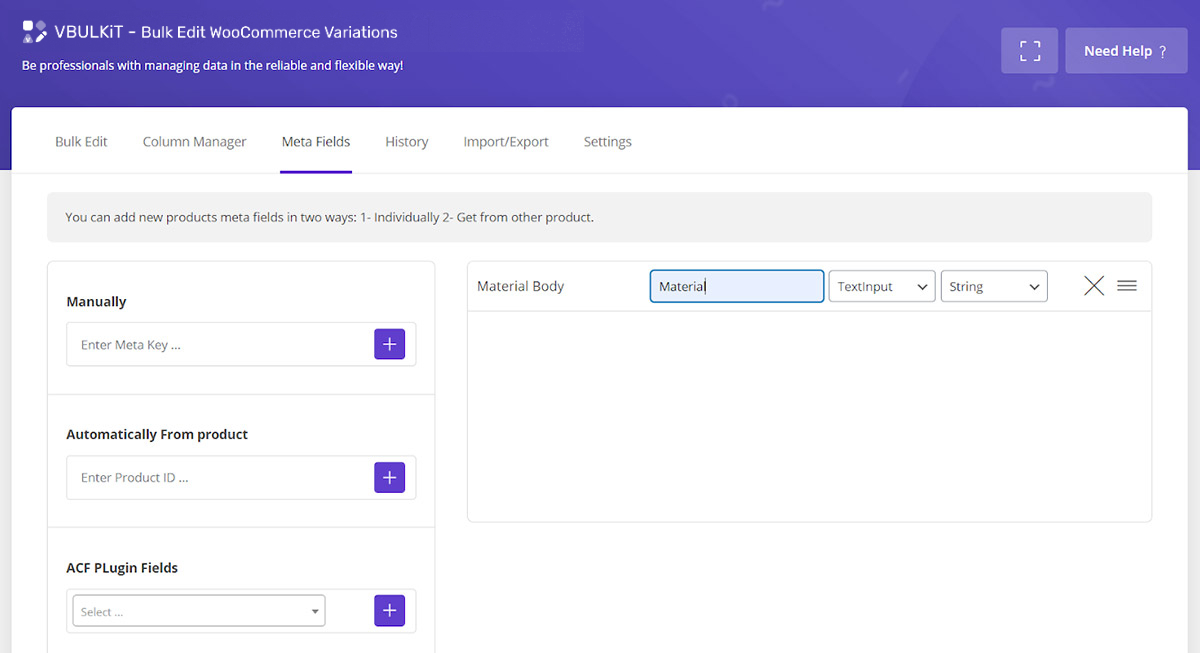The height and width of the screenshot is (653, 1200).
Task: Switch to the Bulk Edit tab
Action: click(x=81, y=142)
